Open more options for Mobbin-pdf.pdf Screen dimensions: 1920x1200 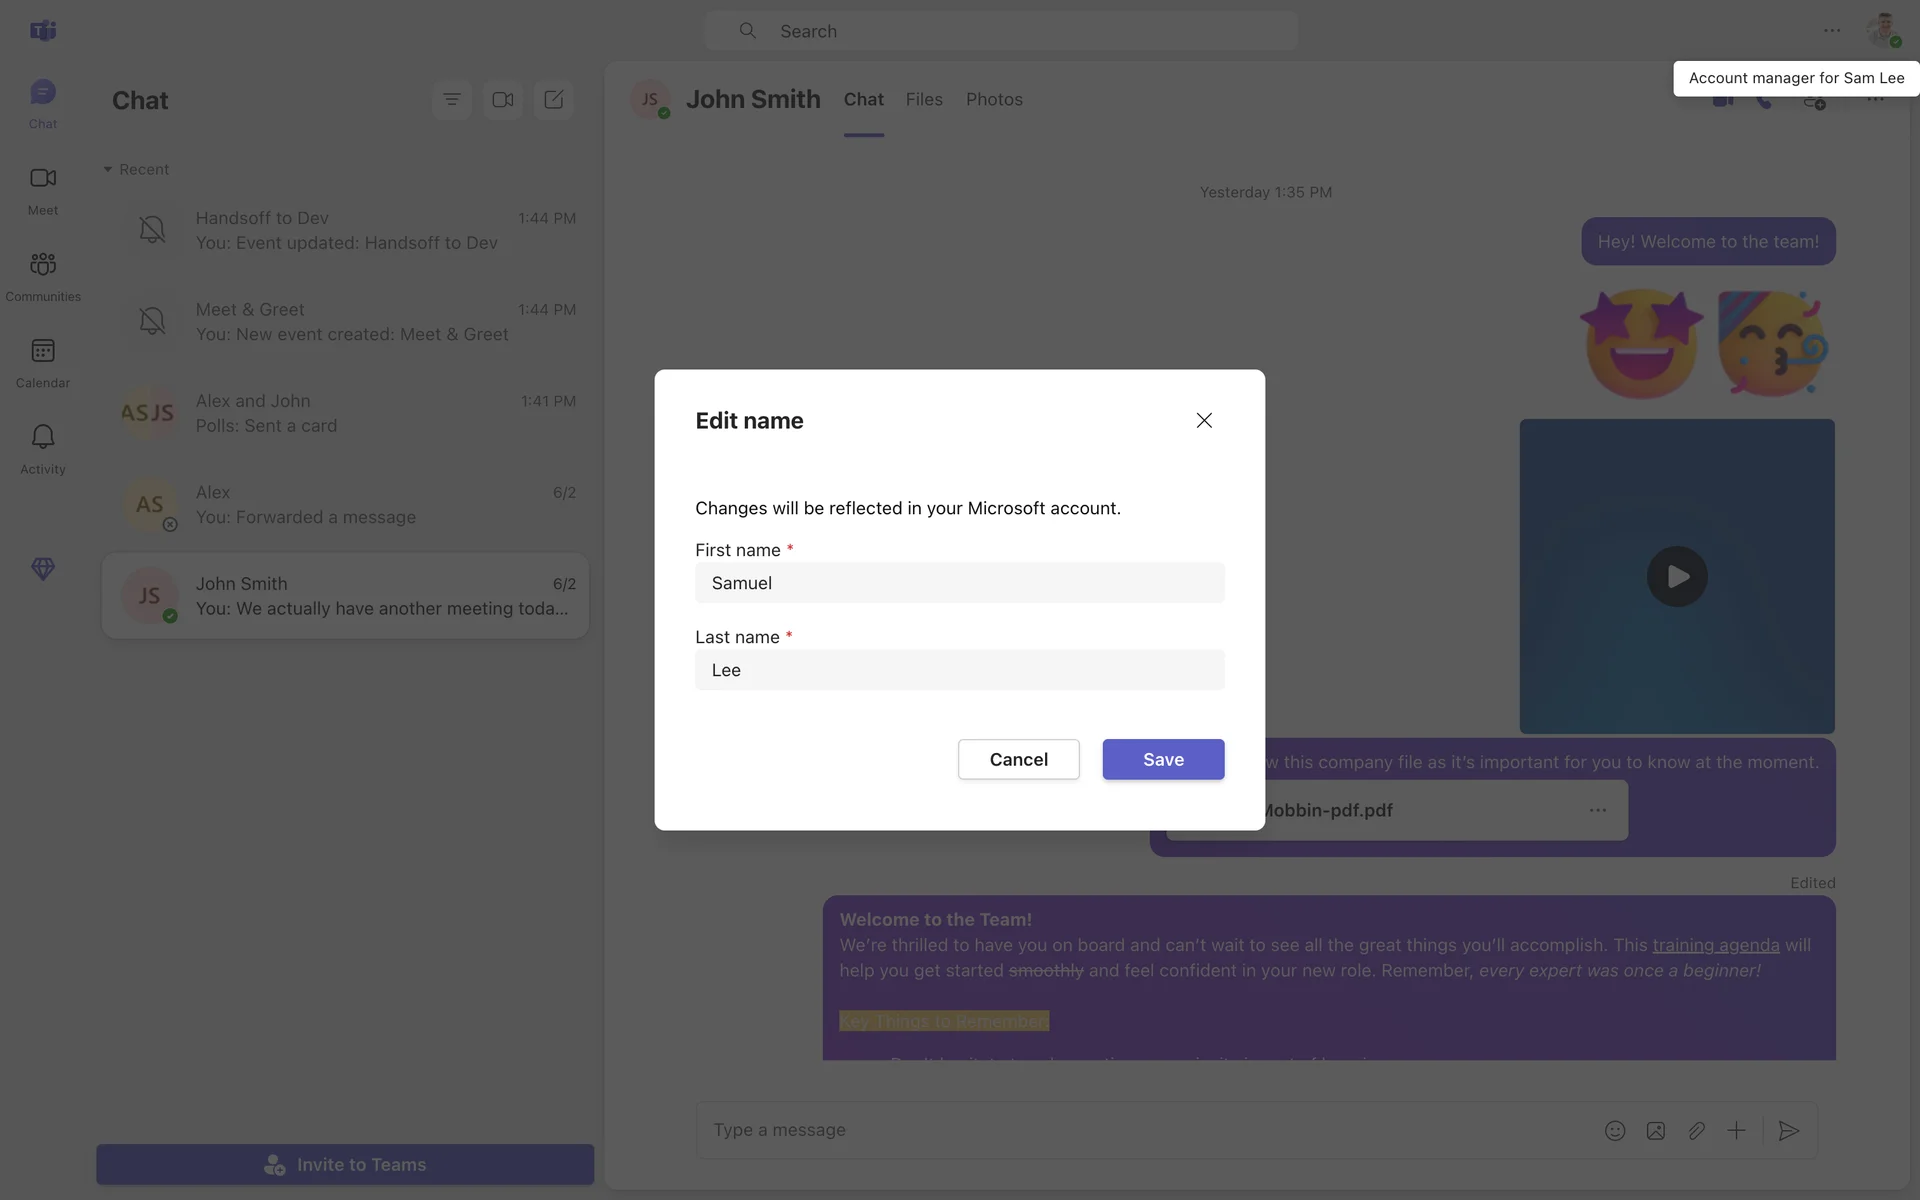(1597, 810)
